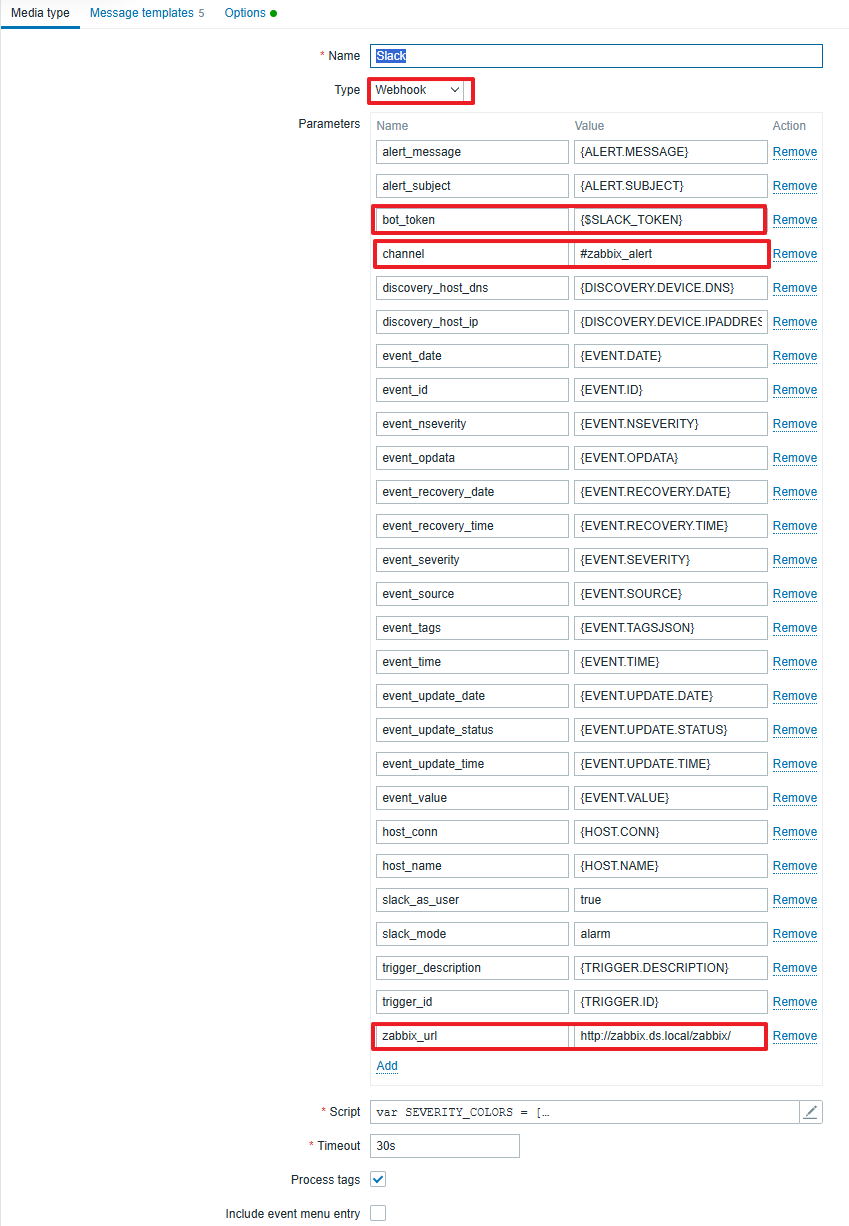Remove the event_value parameter
Viewport: 849px width, 1226px height.
pos(795,798)
